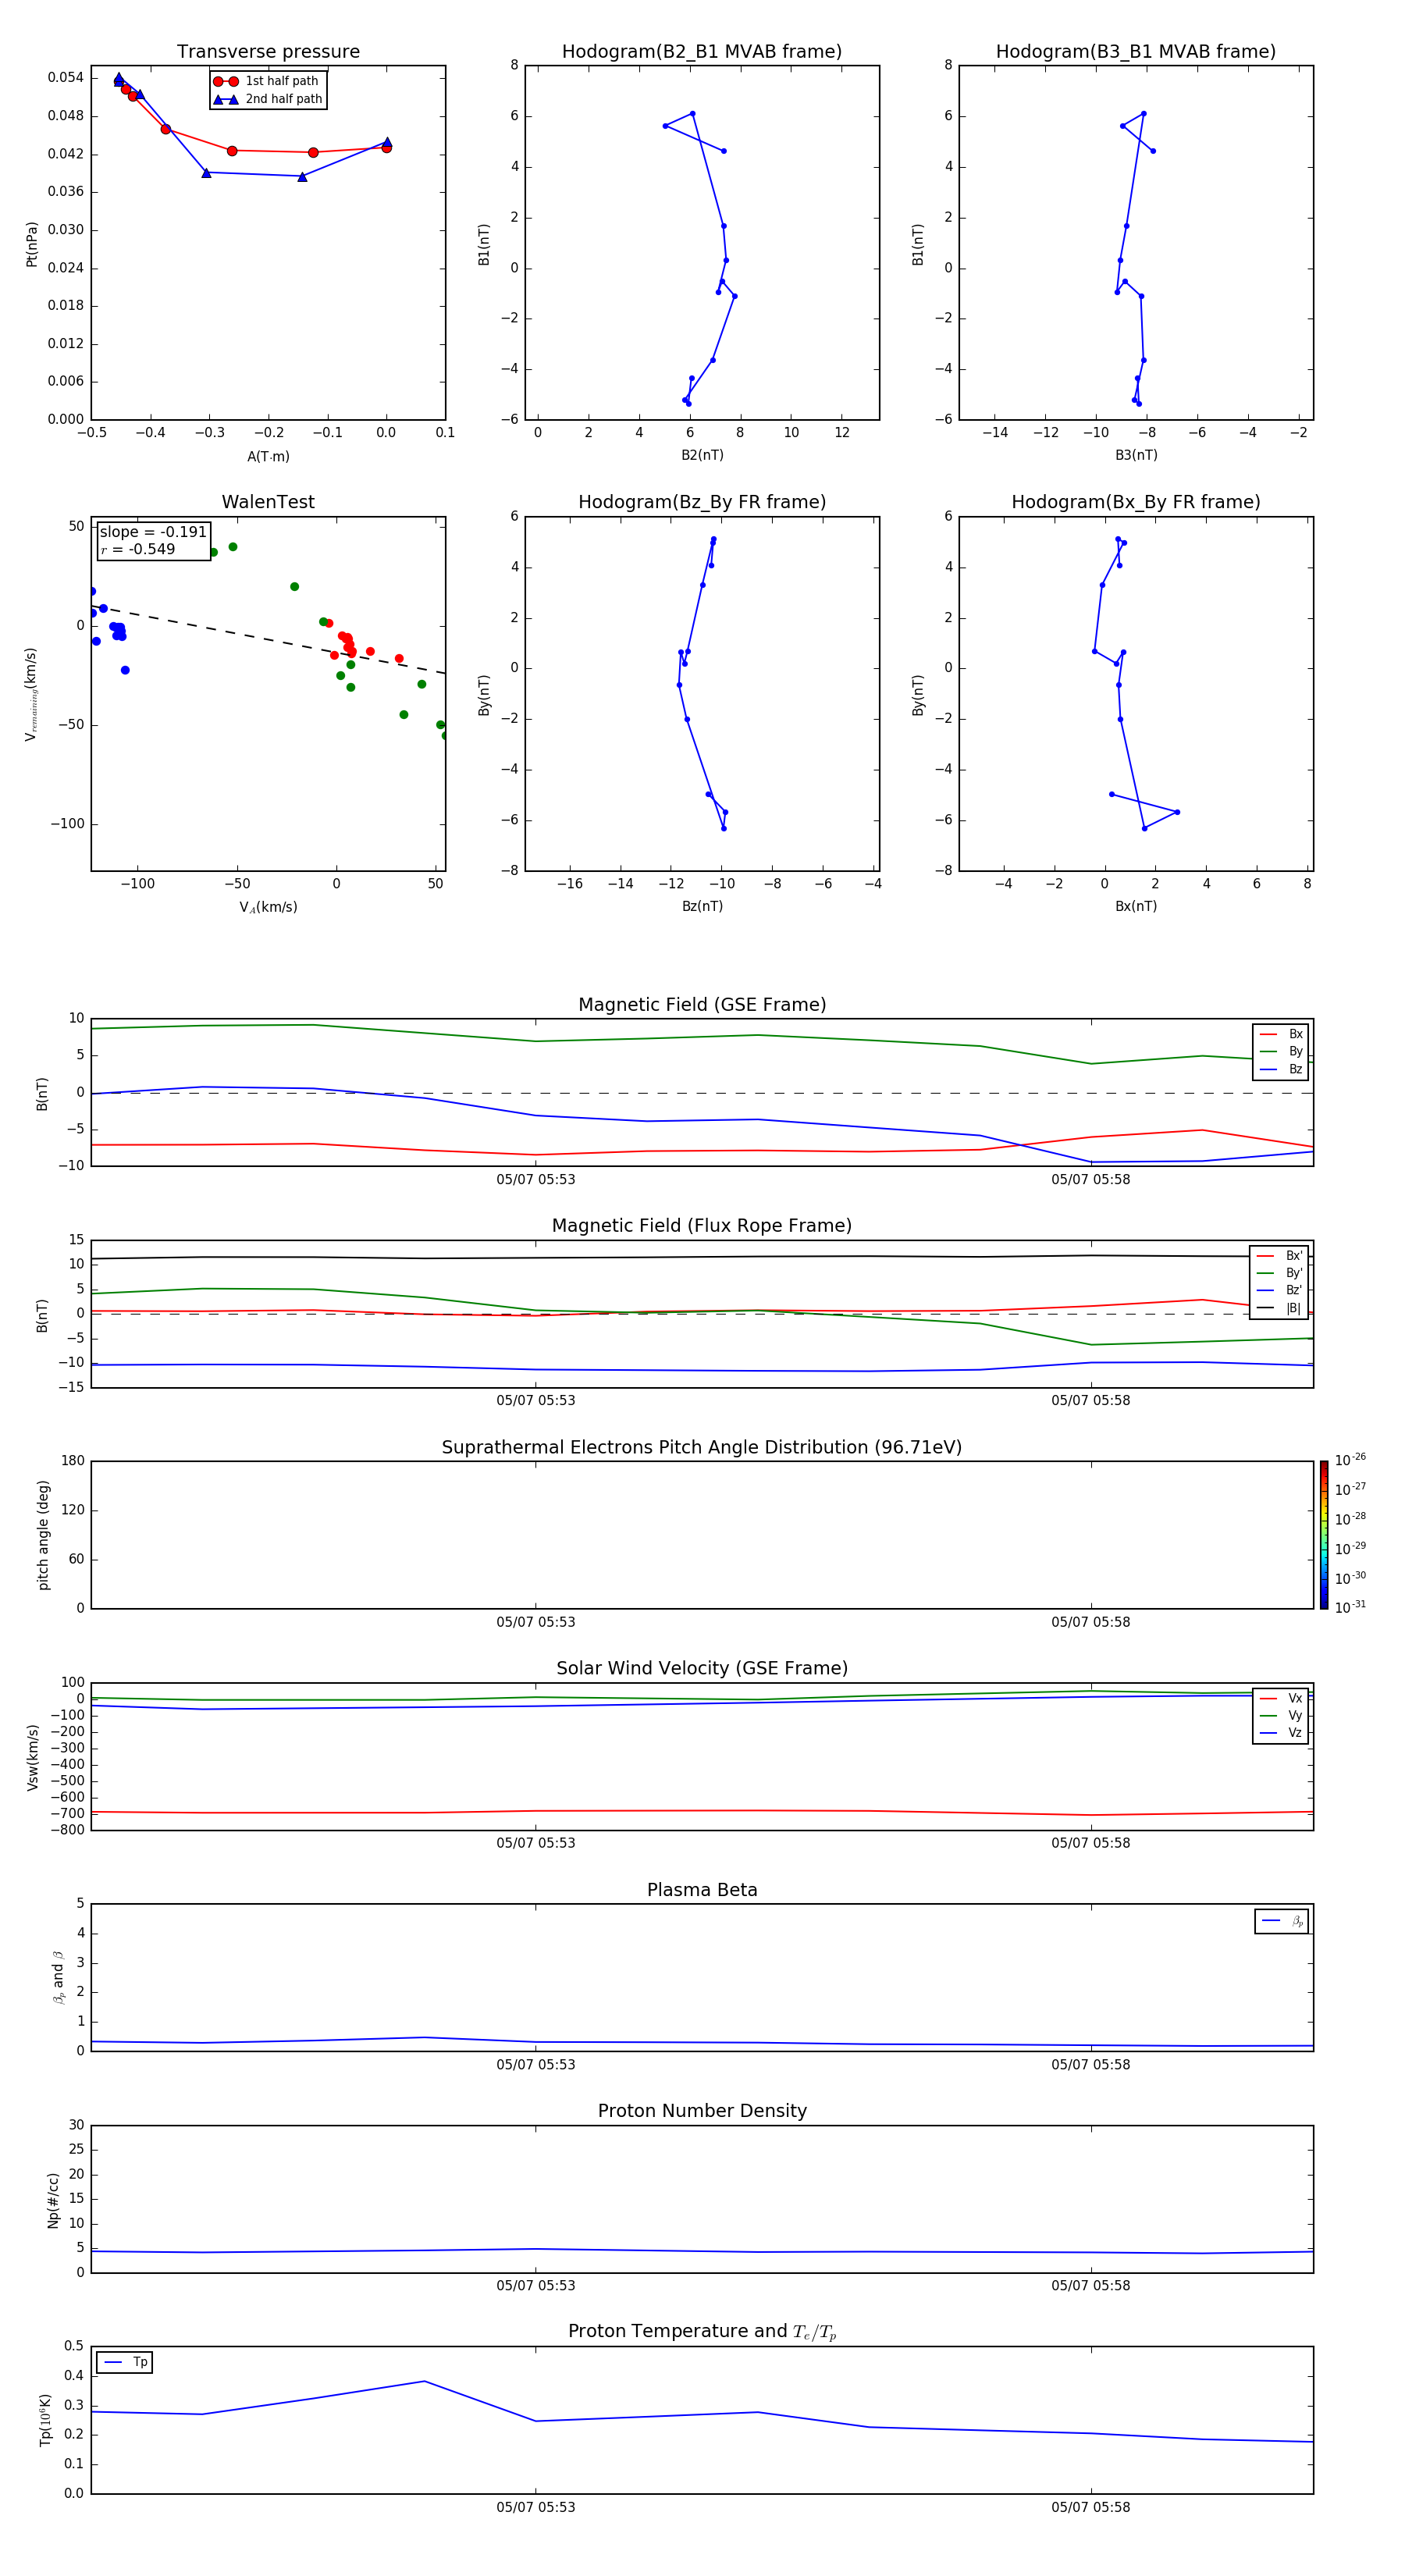Click the 'Hodogram(B2_B1 MVAB frame)' title
The height and width of the screenshot is (2576, 1405).
702,52
